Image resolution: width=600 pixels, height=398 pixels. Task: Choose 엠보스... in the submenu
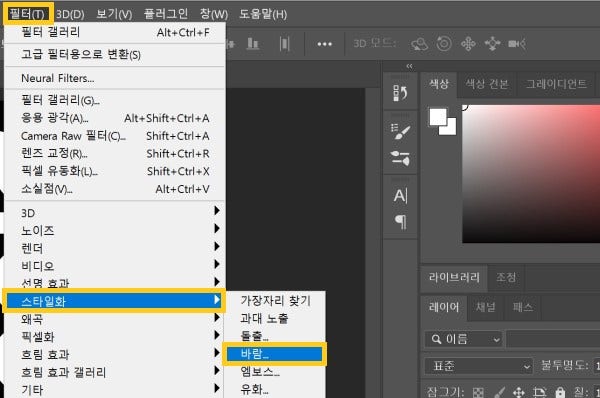point(276,372)
